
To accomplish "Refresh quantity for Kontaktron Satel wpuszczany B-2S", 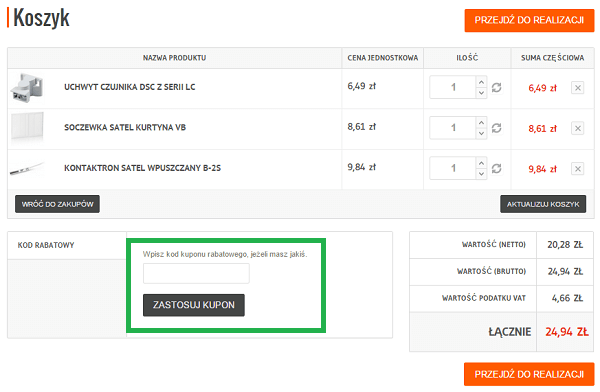I will (x=496, y=168).
